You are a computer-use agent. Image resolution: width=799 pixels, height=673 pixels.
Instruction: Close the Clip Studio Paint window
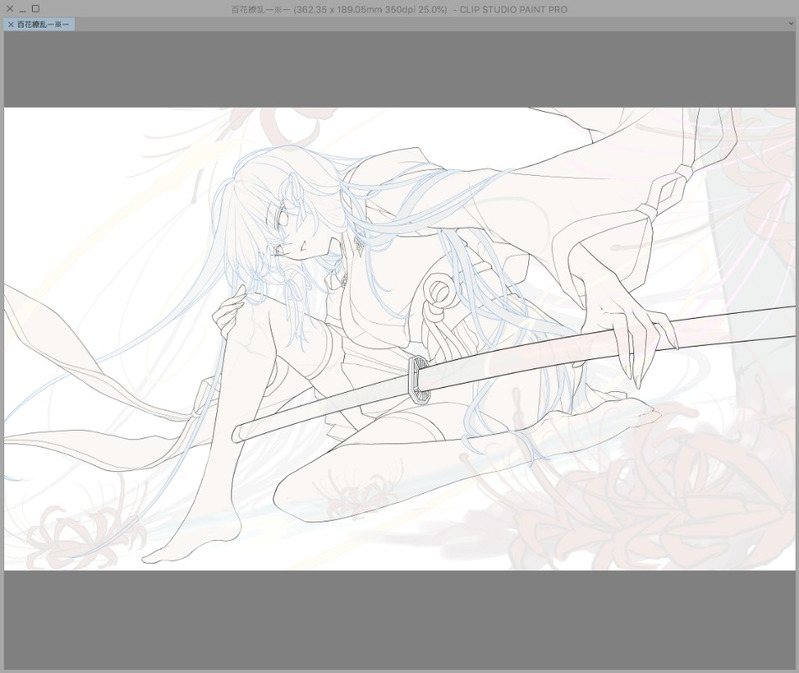point(10,9)
